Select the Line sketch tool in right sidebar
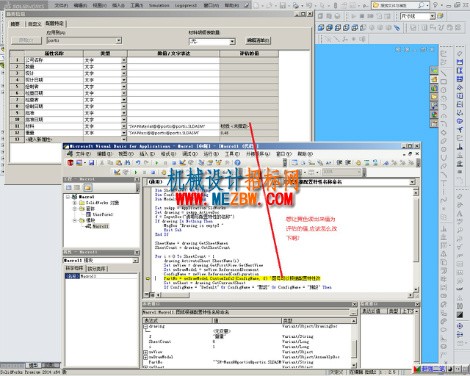Viewport: 470px width, 376px height. click(x=444, y=73)
